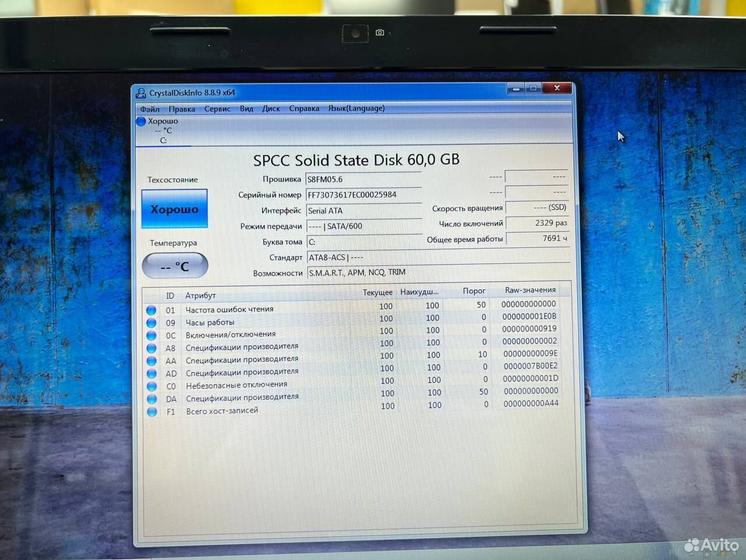This screenshot has width=746, height=560.
Task: Click the status dot for attribute DA
Action: point(152,399)
